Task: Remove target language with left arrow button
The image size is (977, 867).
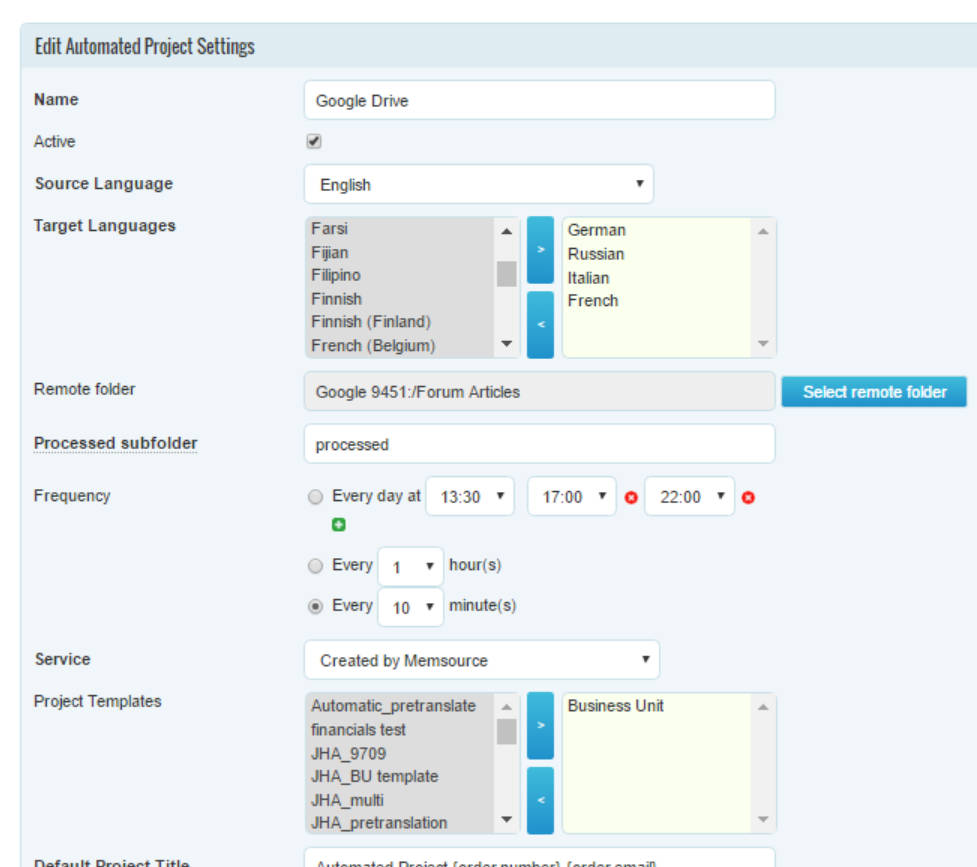Action: pos(540,324)
